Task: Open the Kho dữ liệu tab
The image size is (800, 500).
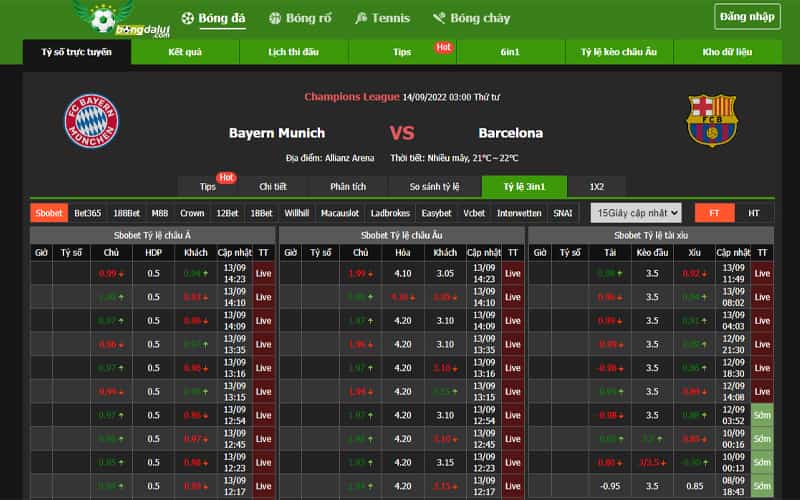Action: 728,52
